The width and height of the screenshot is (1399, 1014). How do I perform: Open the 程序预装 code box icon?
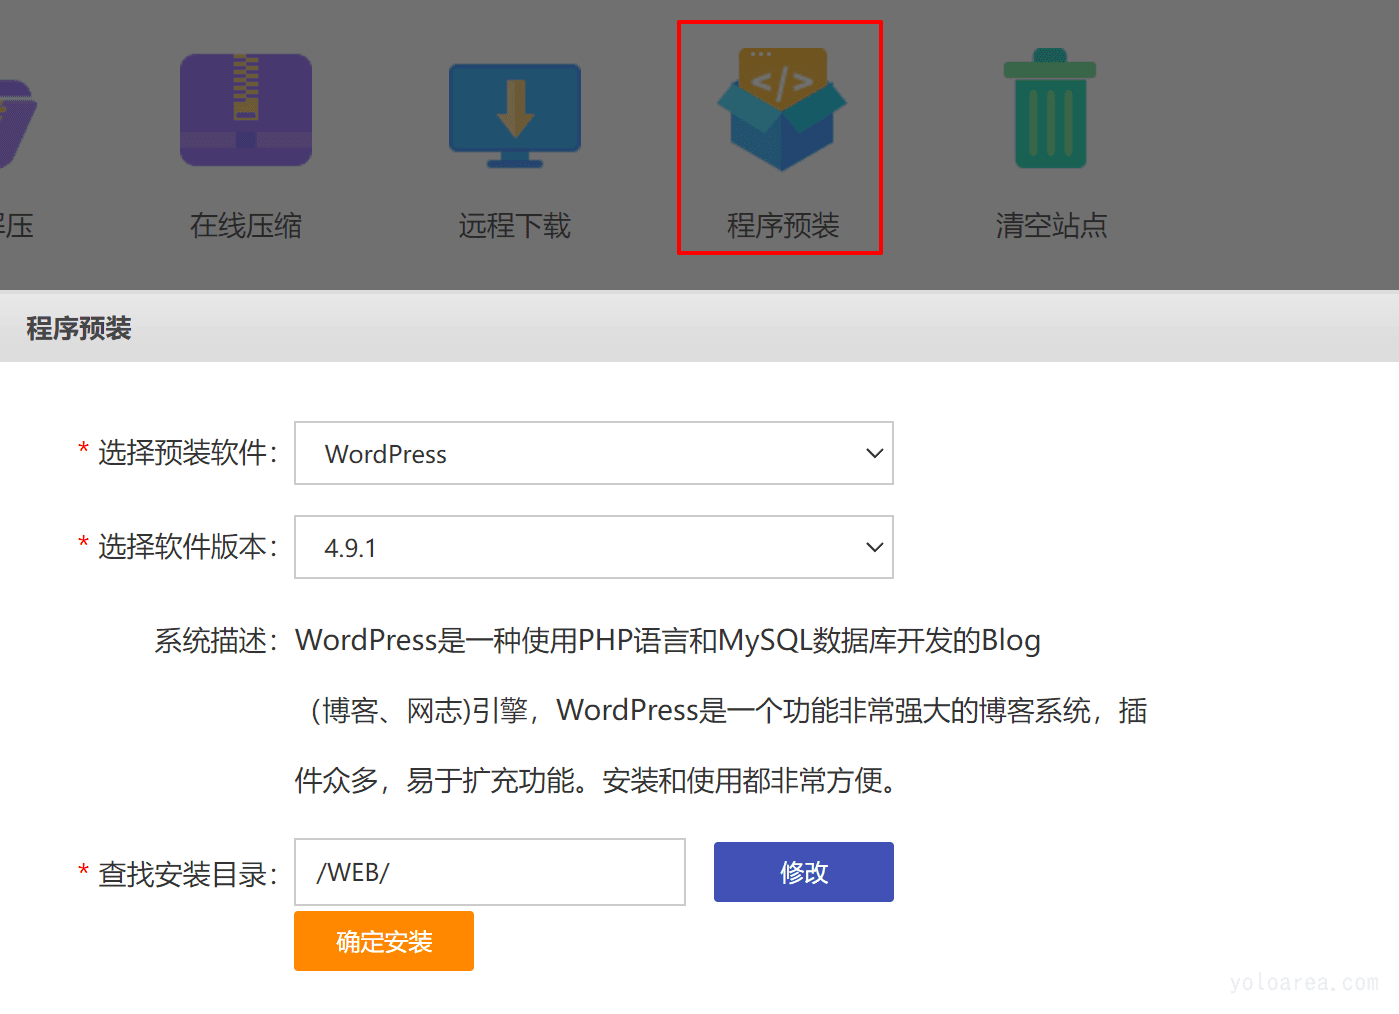781,109
